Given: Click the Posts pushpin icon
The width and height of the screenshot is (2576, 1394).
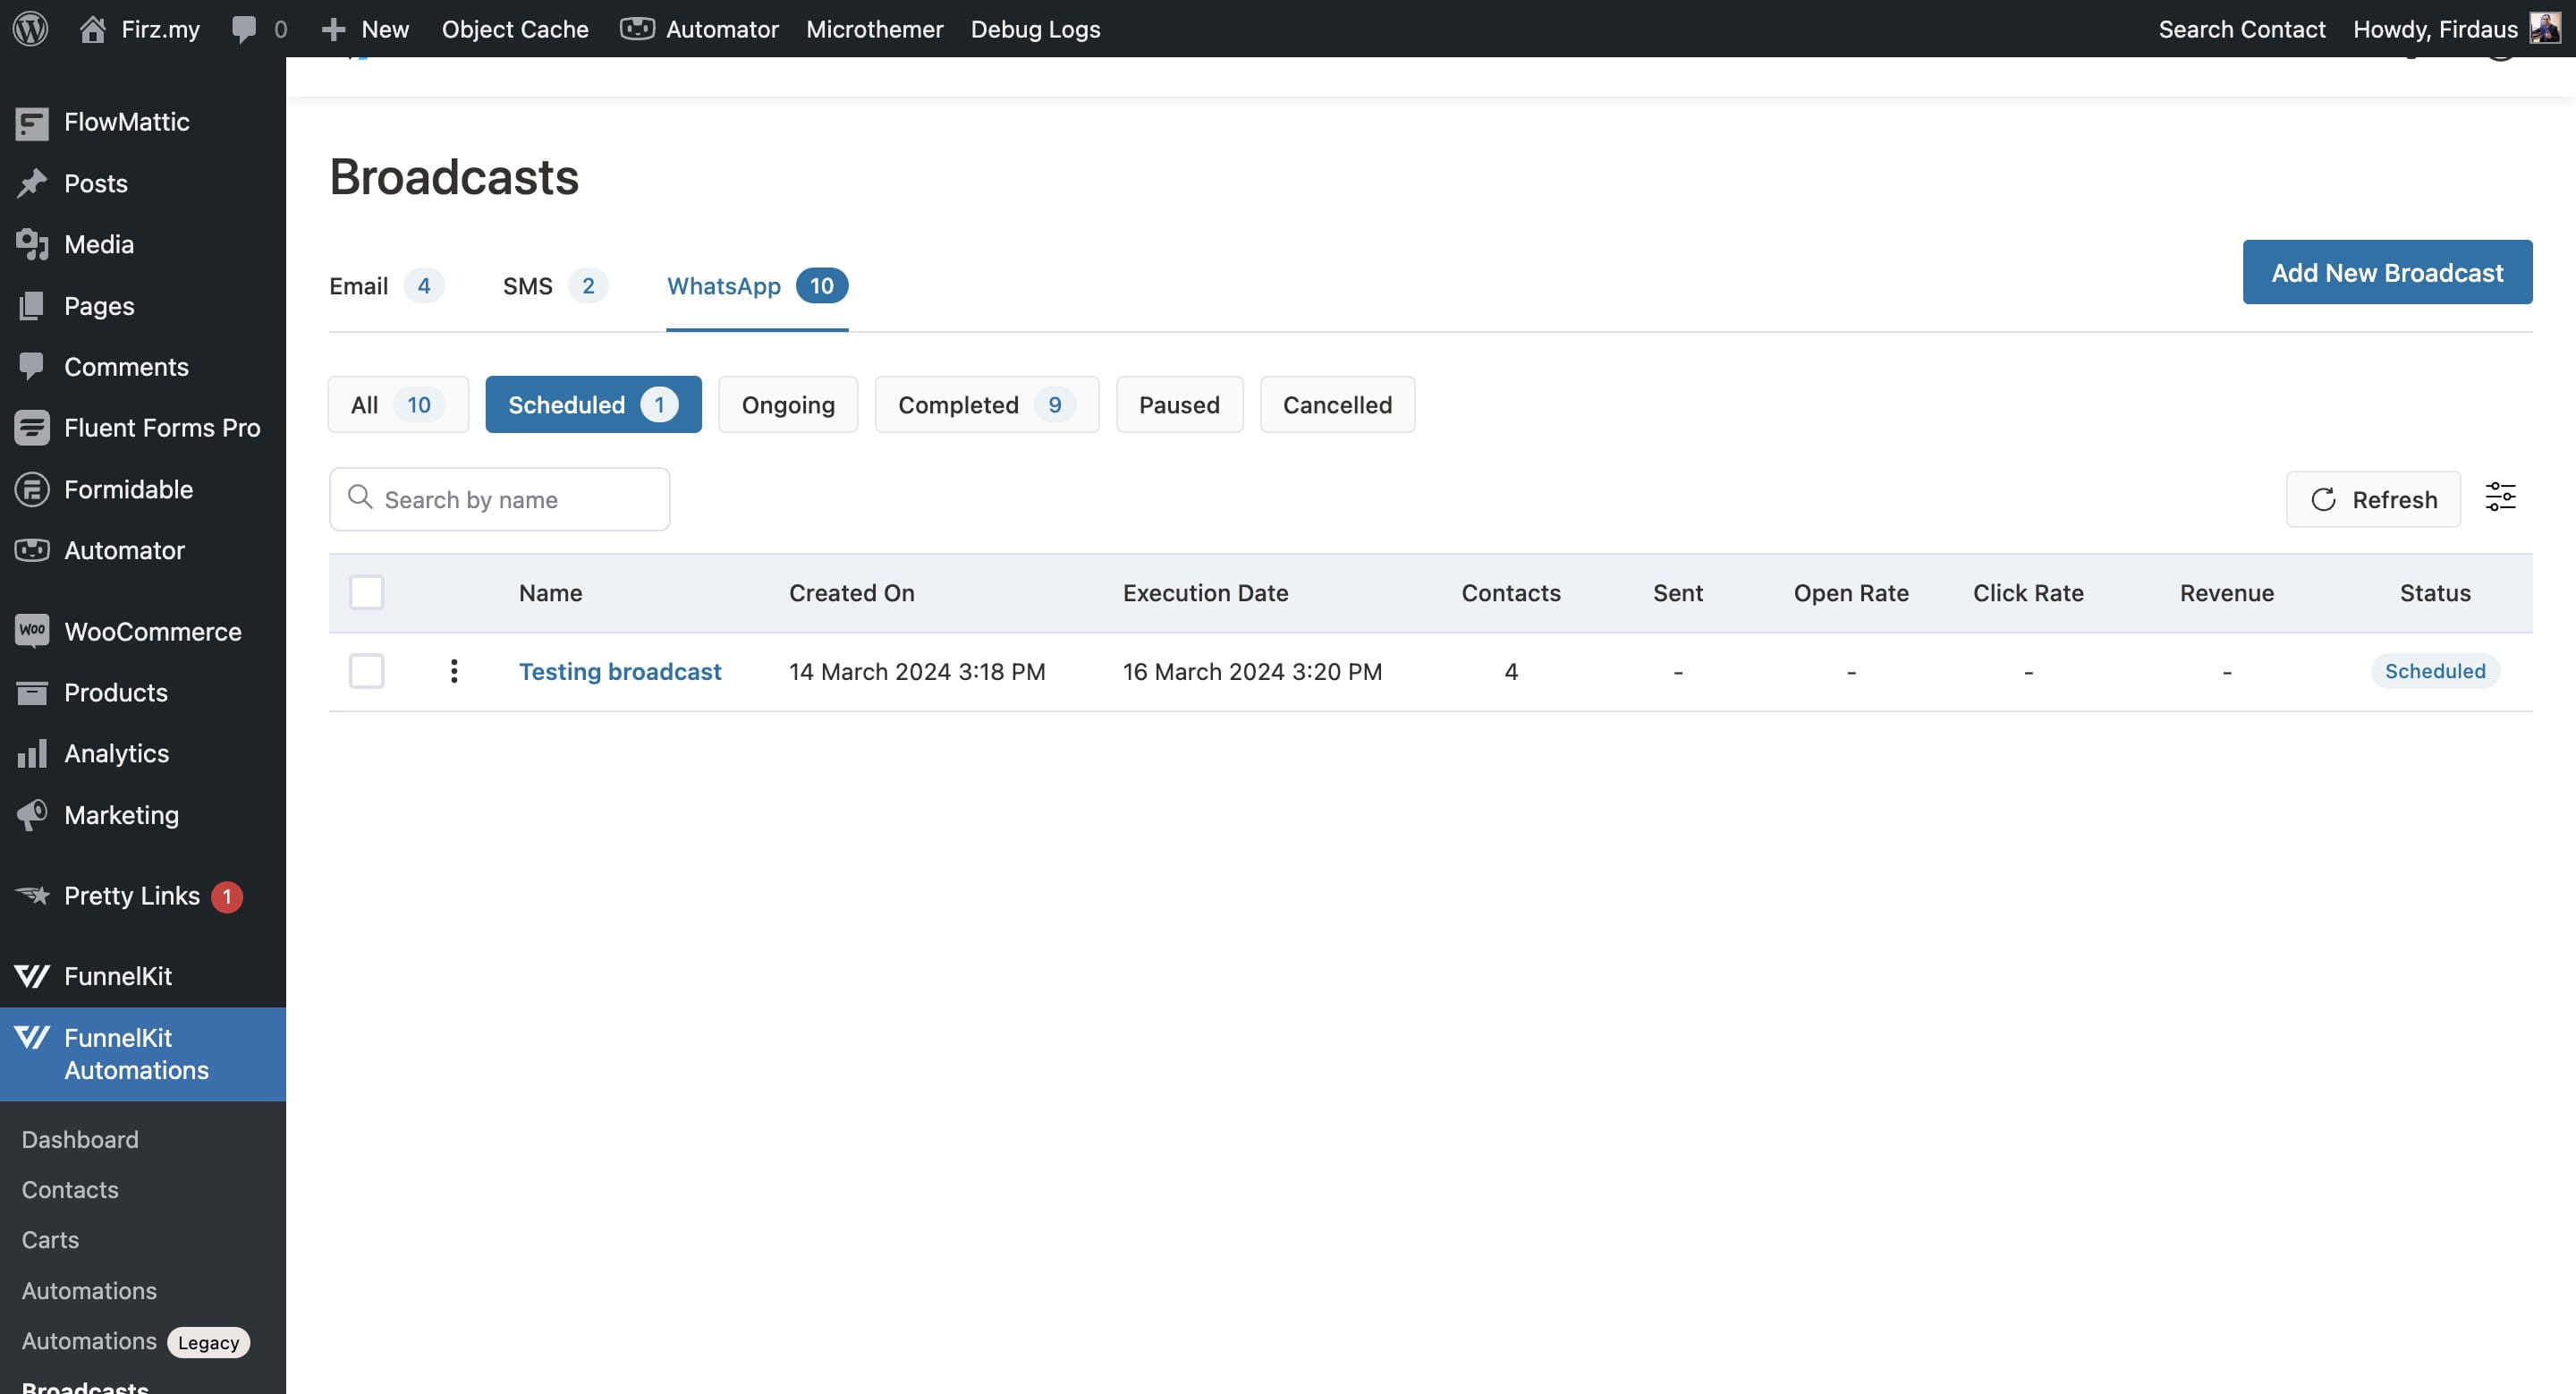Looking at the screenshot, I should click(32, 183).
